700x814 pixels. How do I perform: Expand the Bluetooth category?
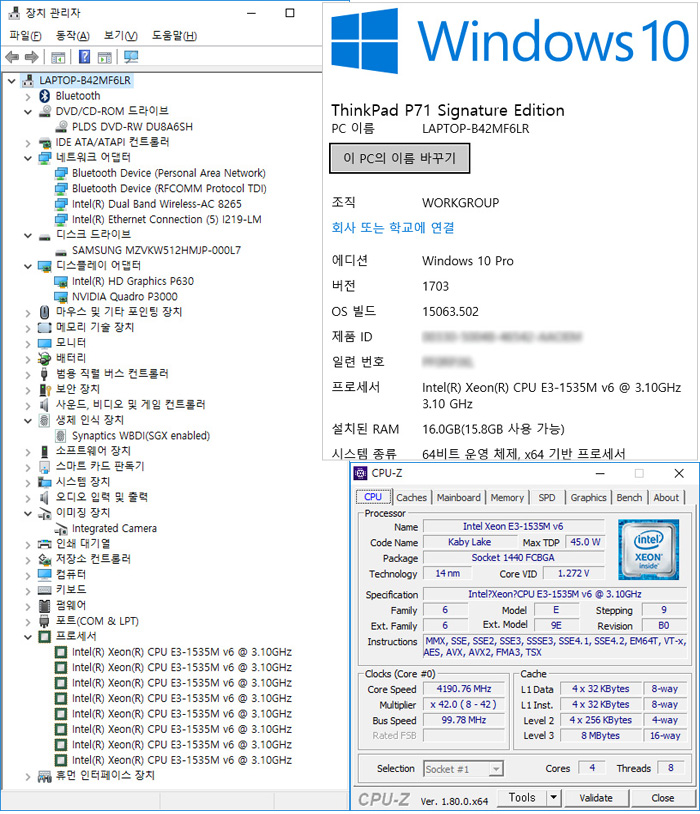28,97
